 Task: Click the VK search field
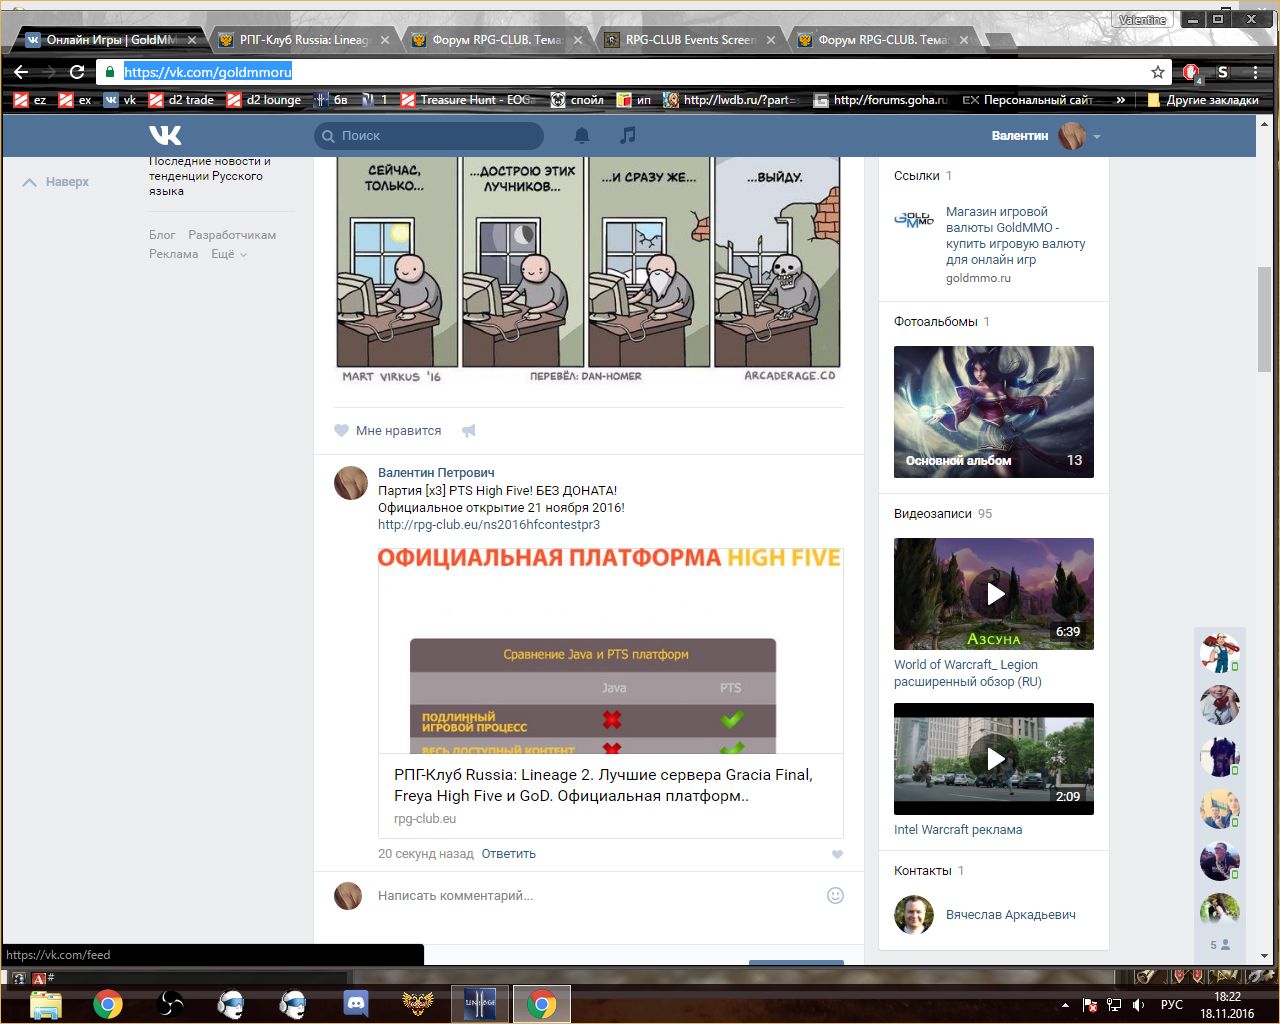pos(429,136)
